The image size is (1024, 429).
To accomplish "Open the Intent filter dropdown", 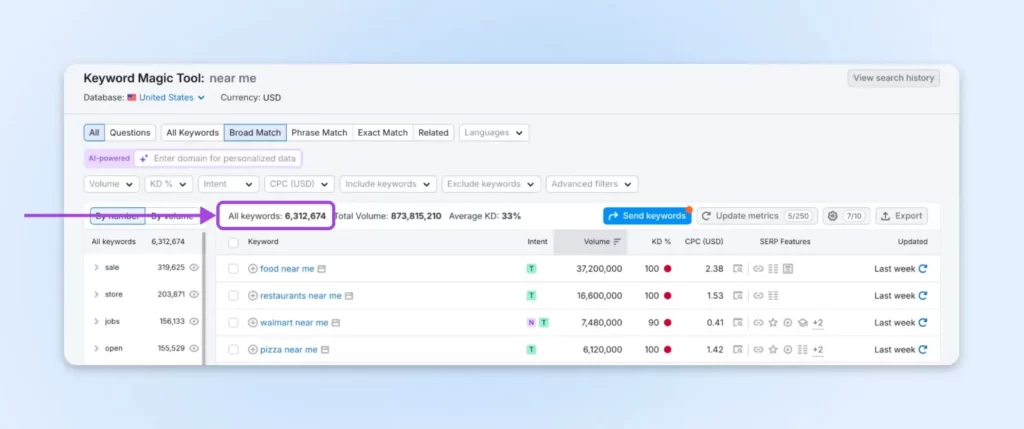I will coord(229,184).
